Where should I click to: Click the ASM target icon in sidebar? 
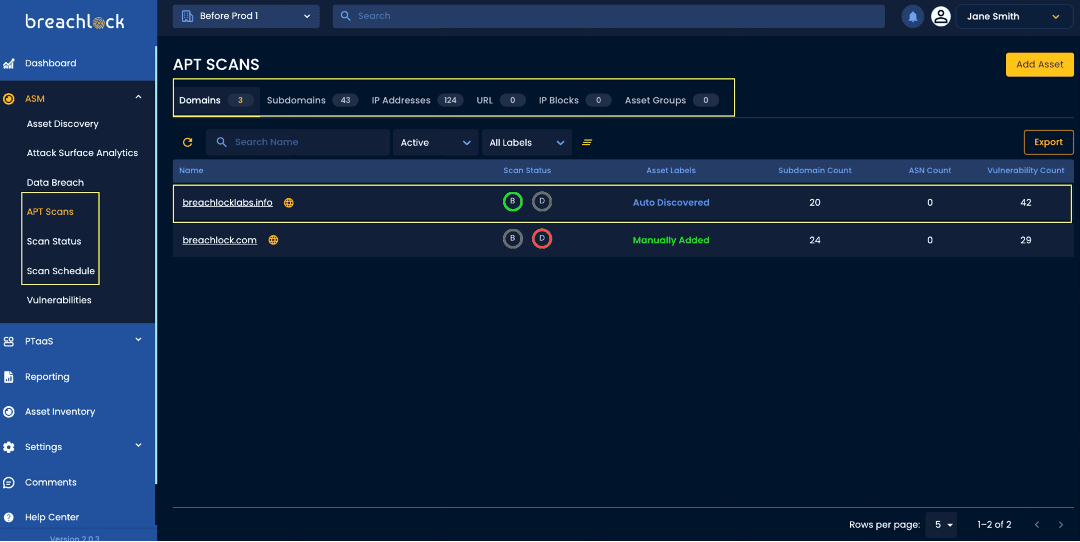[x=9, y=99]
